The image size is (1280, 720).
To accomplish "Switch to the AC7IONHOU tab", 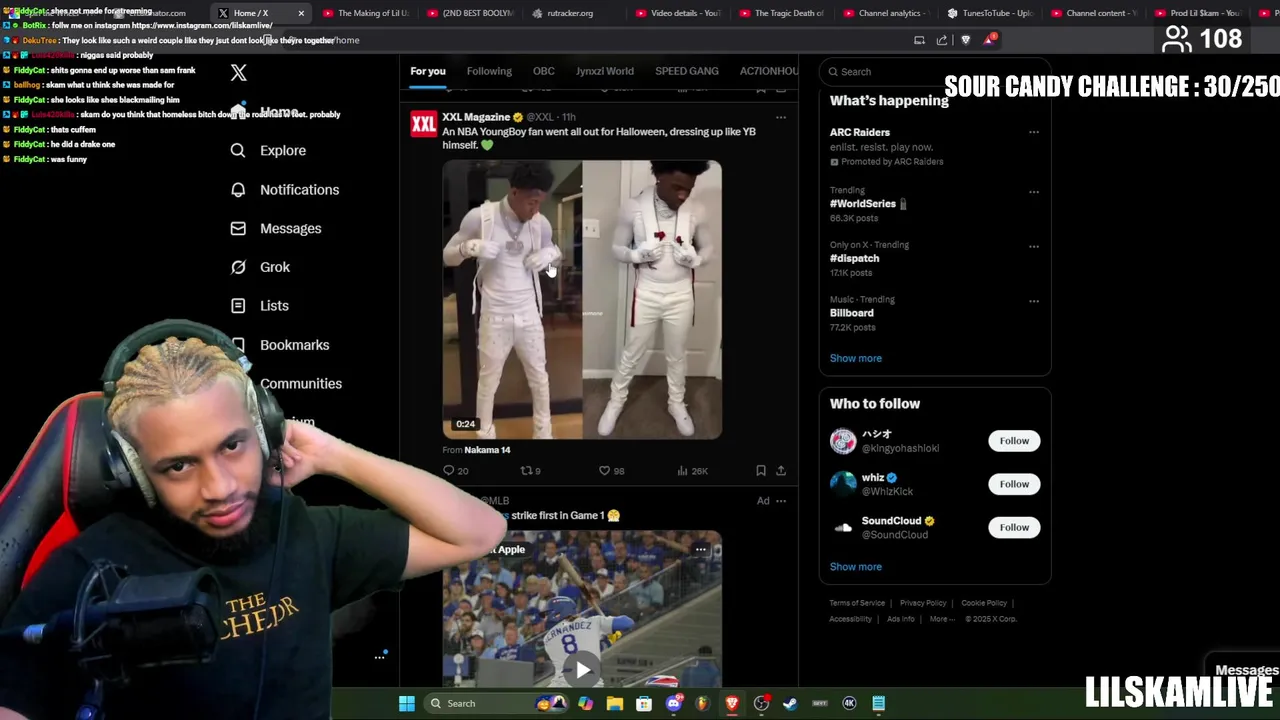I will 769,71.
